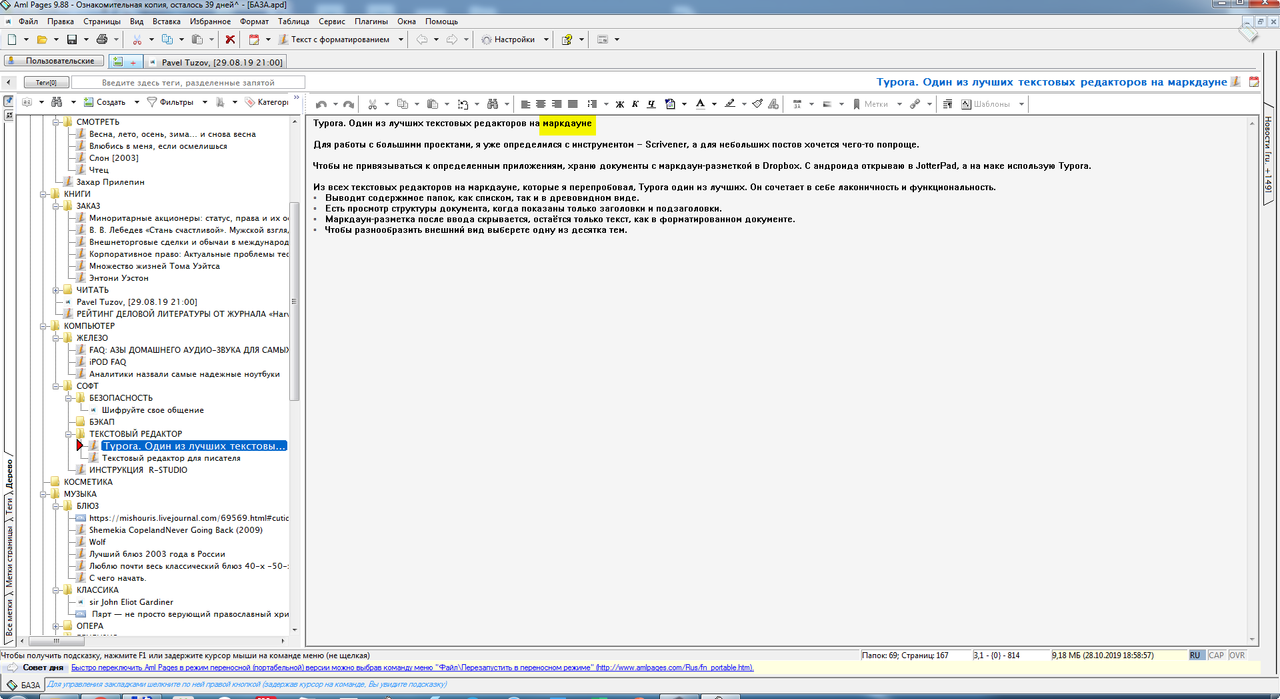Open the Текст с форматированием dropdown
Screen dimensions: 1280x699
(401, 39)
